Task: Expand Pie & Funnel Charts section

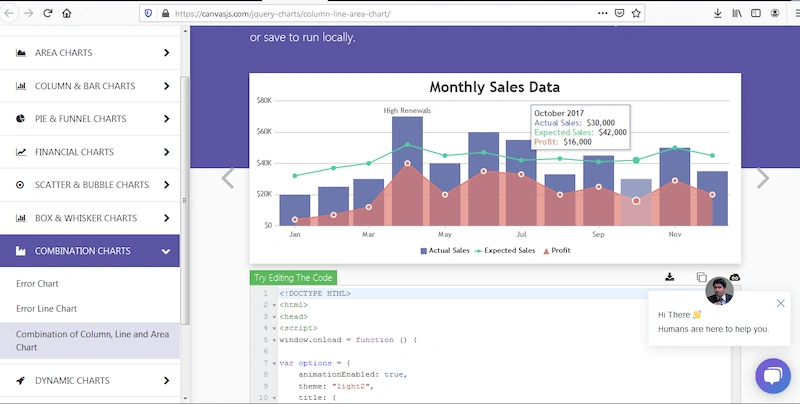Action: point(90,119)
